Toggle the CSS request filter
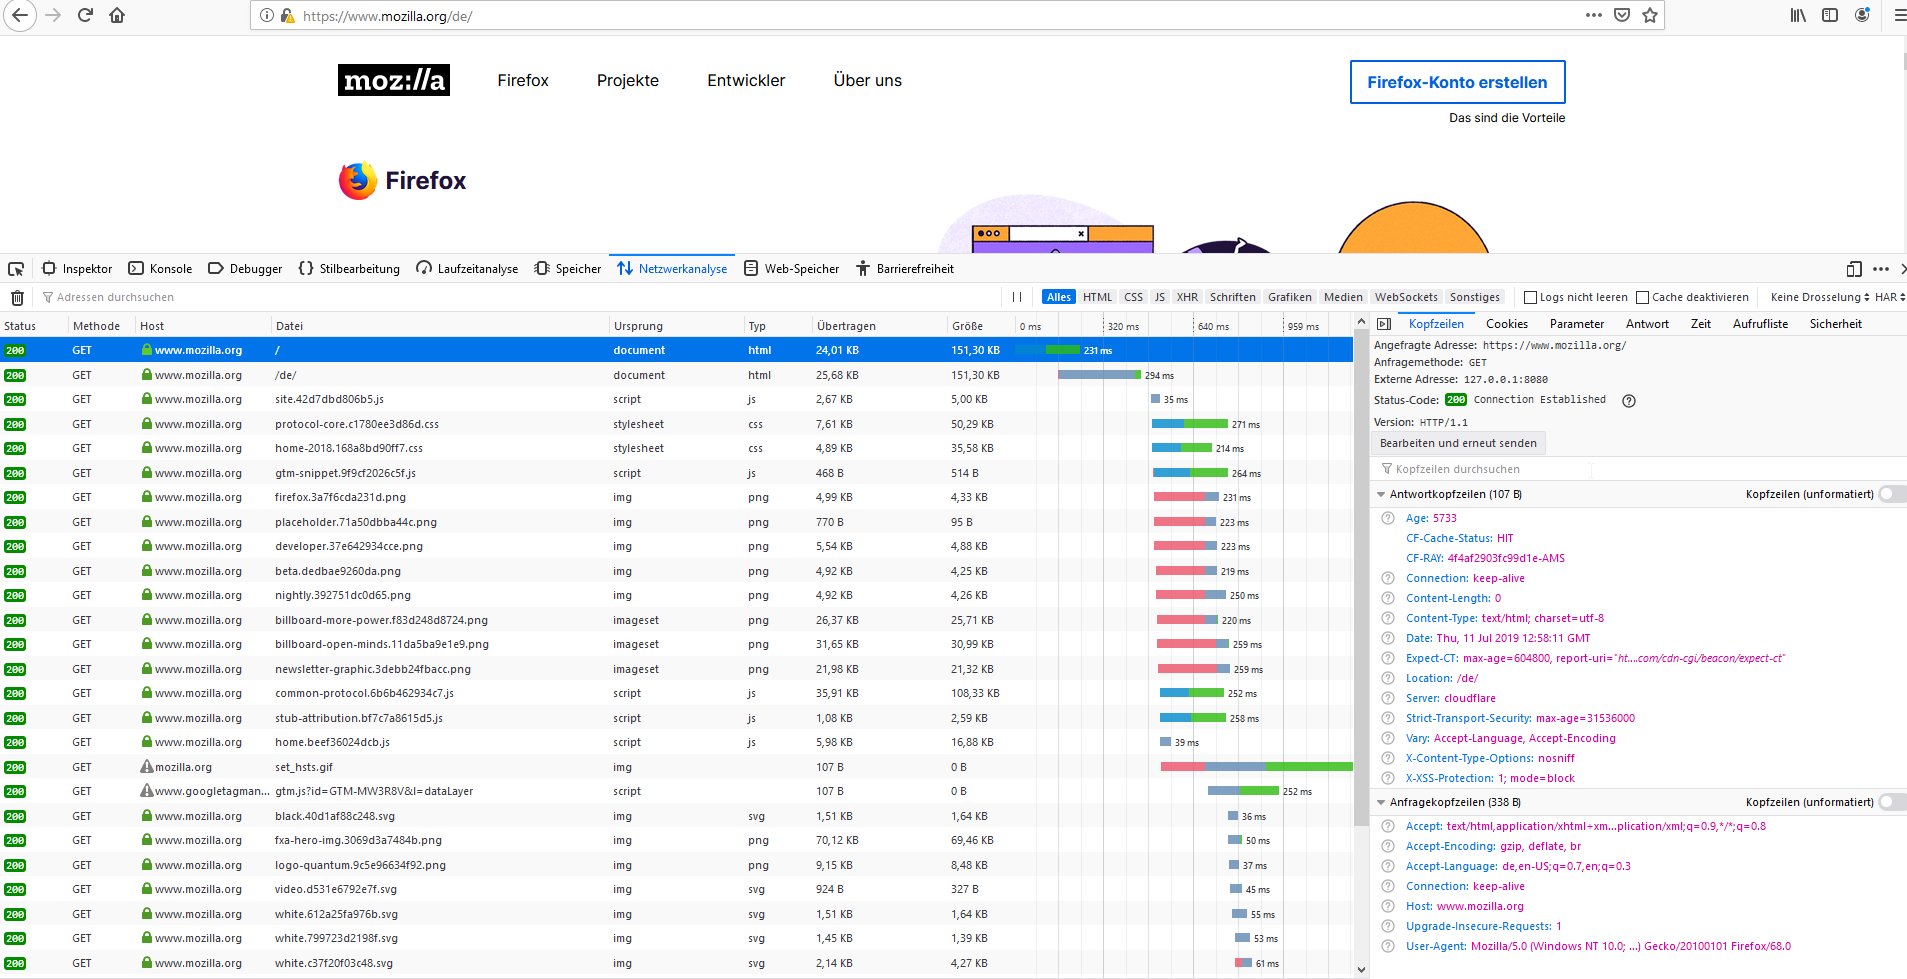1907x979 pixels. pyautogui.click(x=1133, y=297)
